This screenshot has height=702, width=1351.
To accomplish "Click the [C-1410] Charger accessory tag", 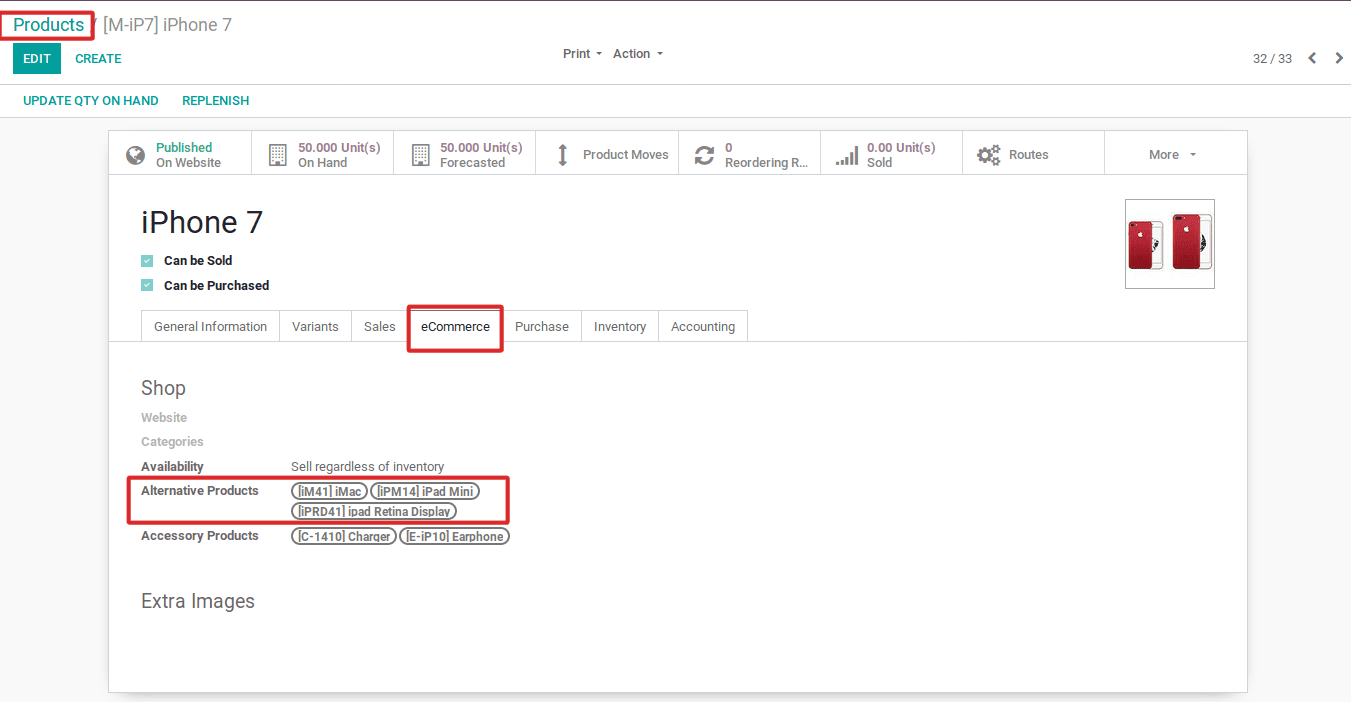I will (344, 537).
